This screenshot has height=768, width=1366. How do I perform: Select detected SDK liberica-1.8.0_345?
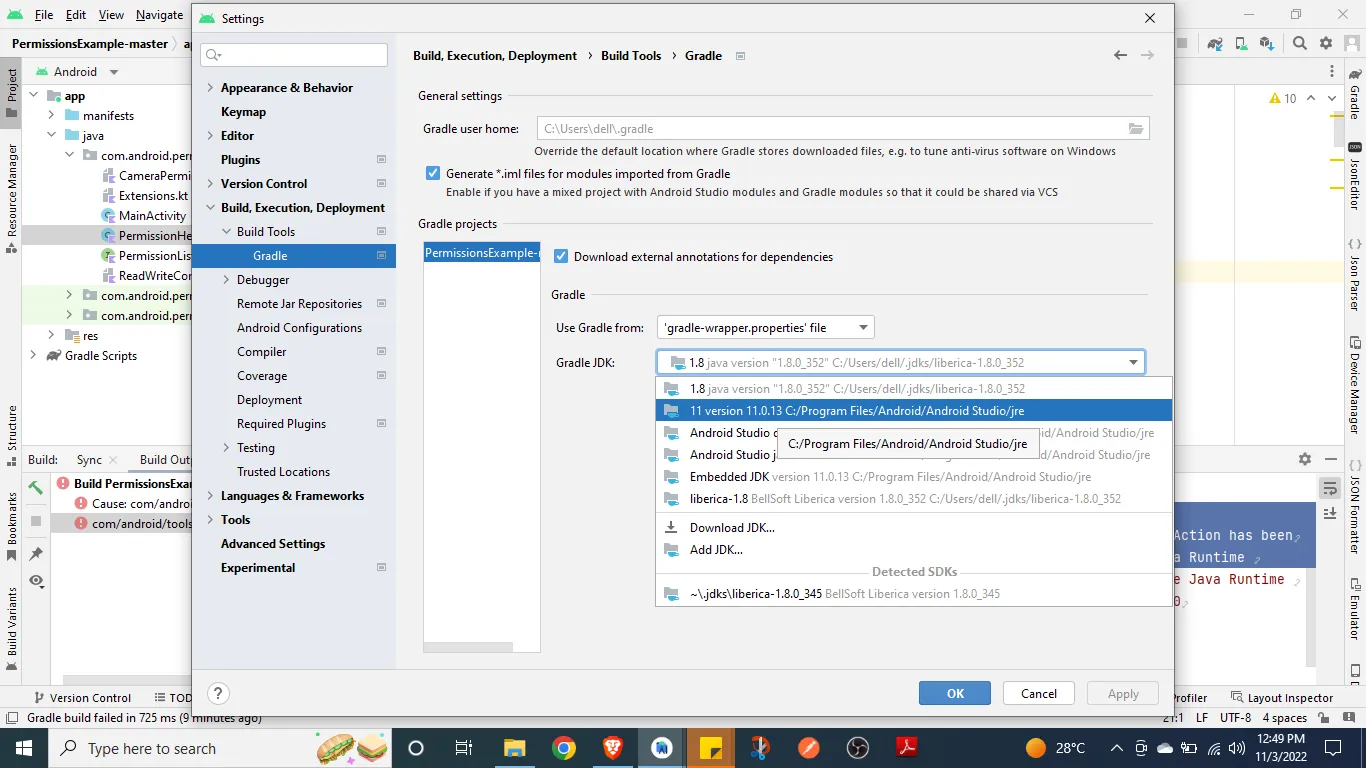914,593
